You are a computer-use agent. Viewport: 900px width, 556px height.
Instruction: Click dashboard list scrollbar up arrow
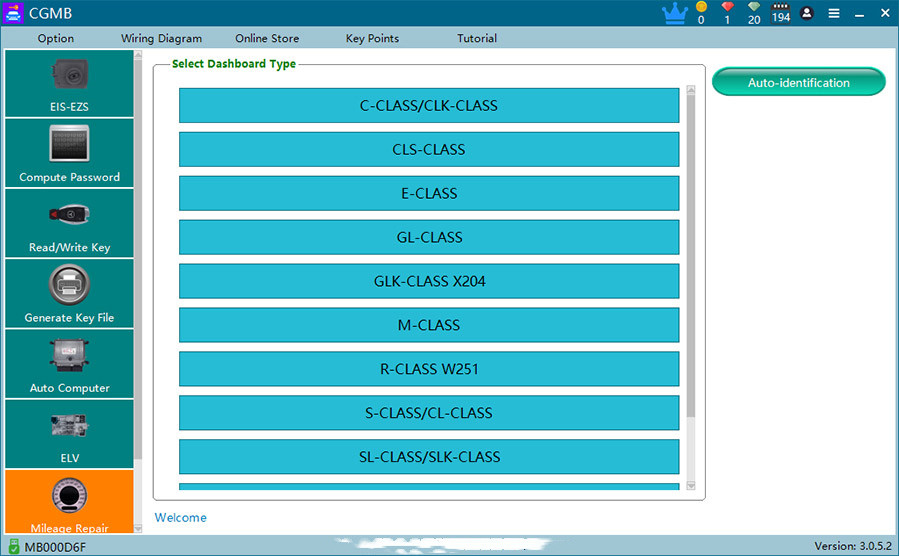click(x=691, y=90)
